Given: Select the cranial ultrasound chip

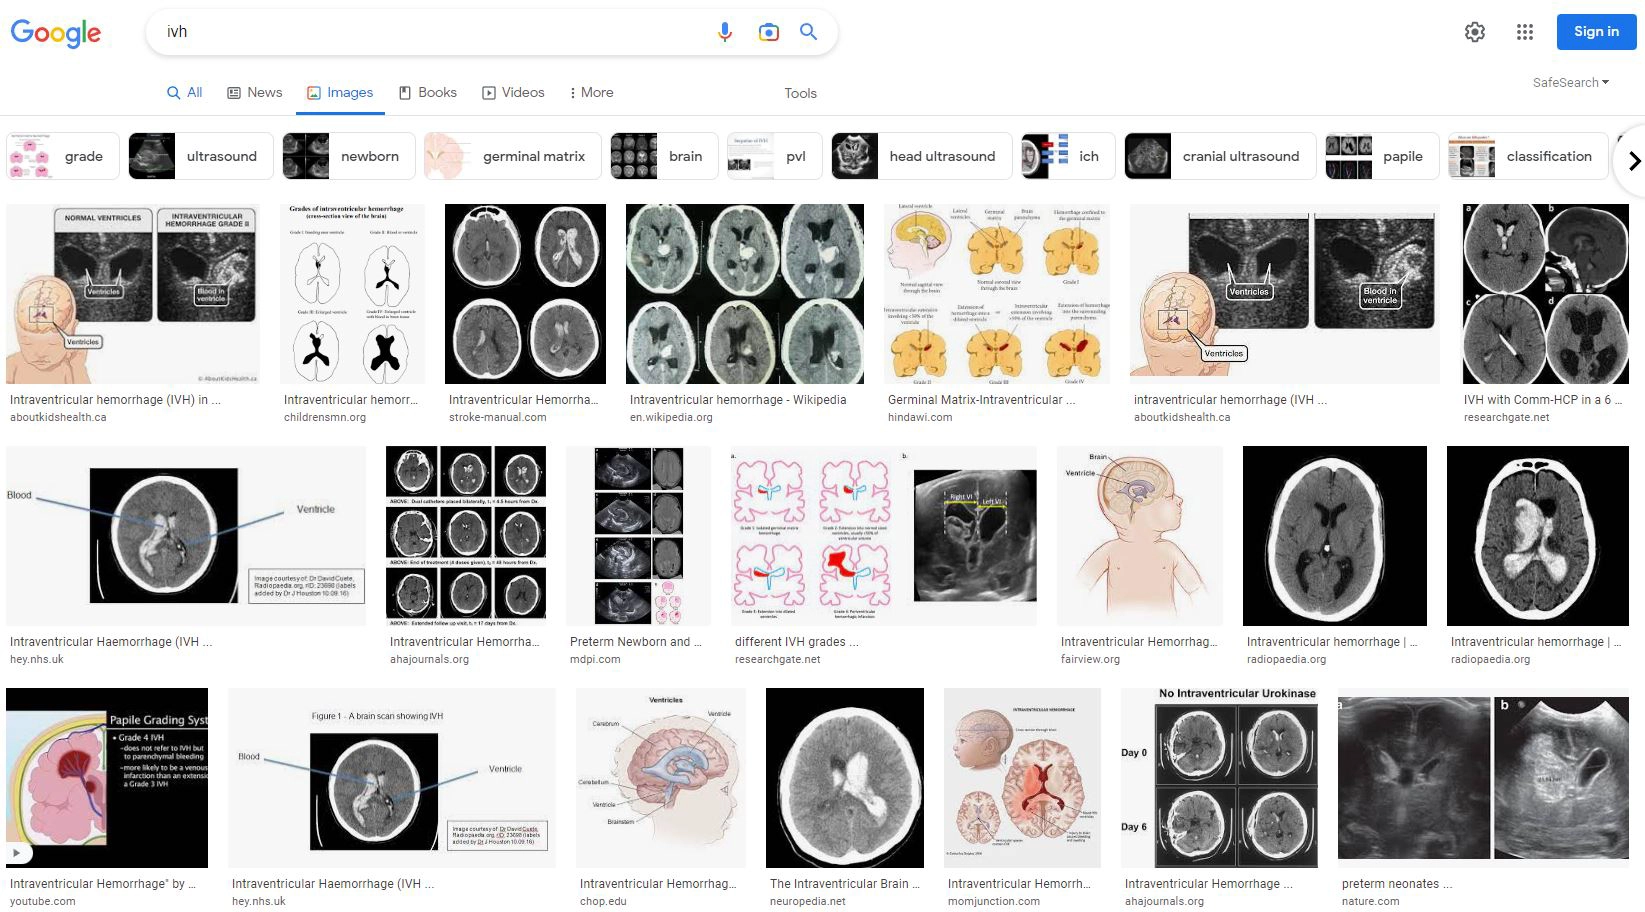Looking at the screenshot, I should [1220, 156].
